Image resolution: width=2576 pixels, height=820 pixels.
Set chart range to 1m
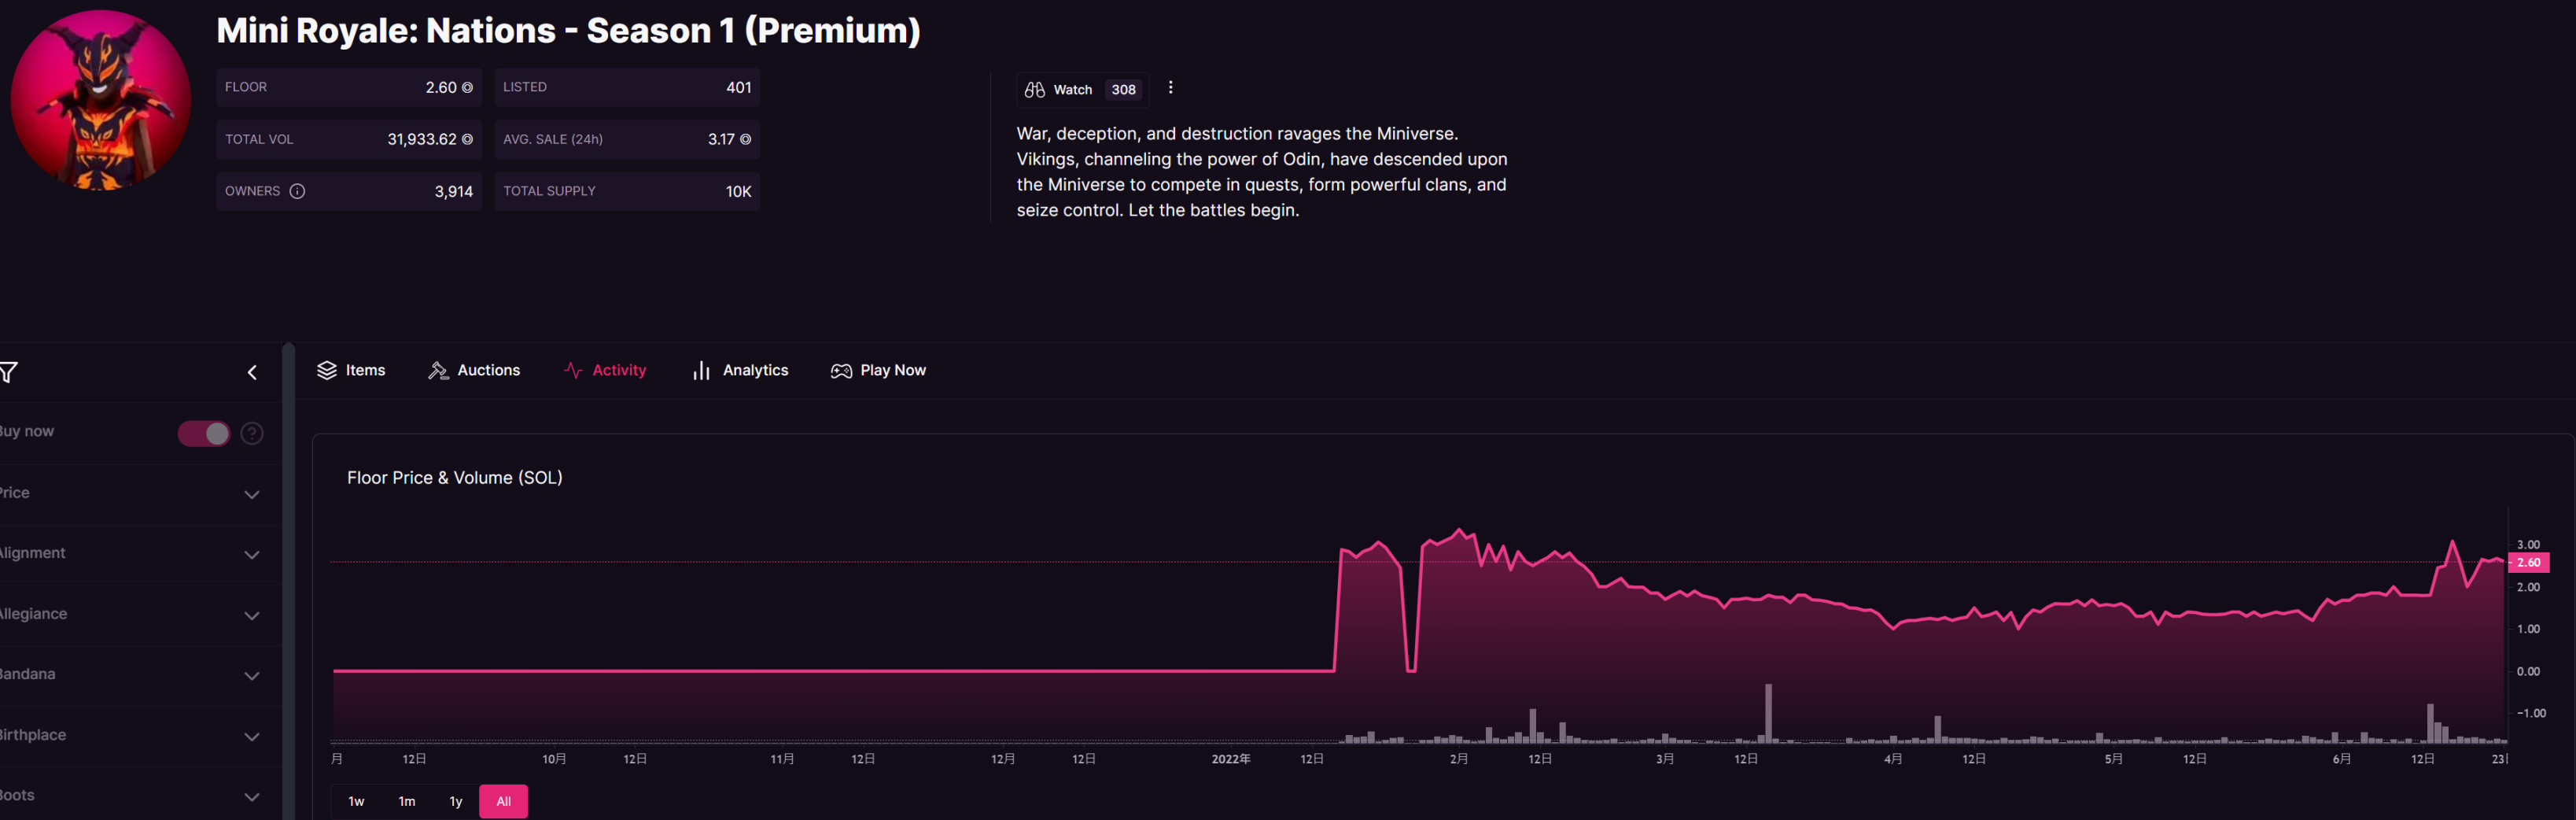tap(407, 801)
